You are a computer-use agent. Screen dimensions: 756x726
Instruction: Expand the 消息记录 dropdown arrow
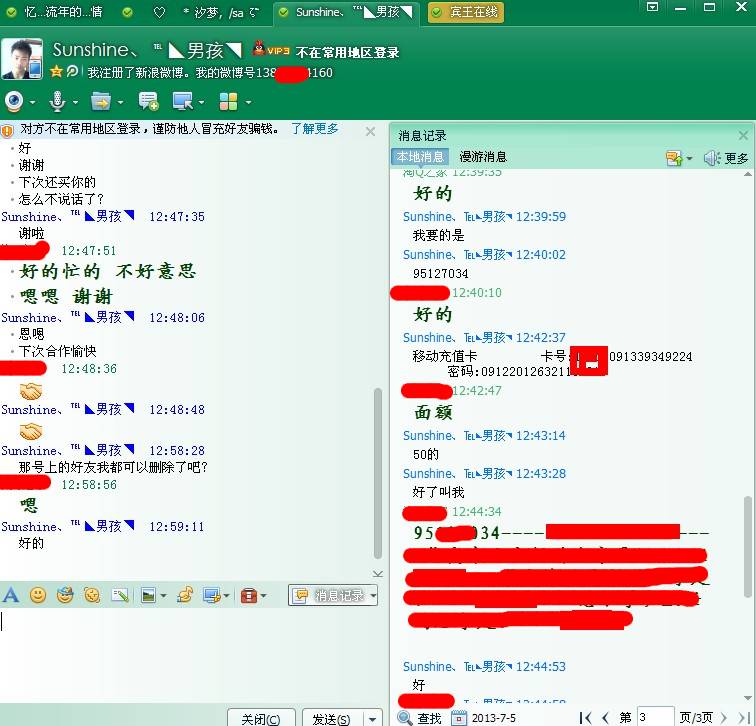point(372,595)
